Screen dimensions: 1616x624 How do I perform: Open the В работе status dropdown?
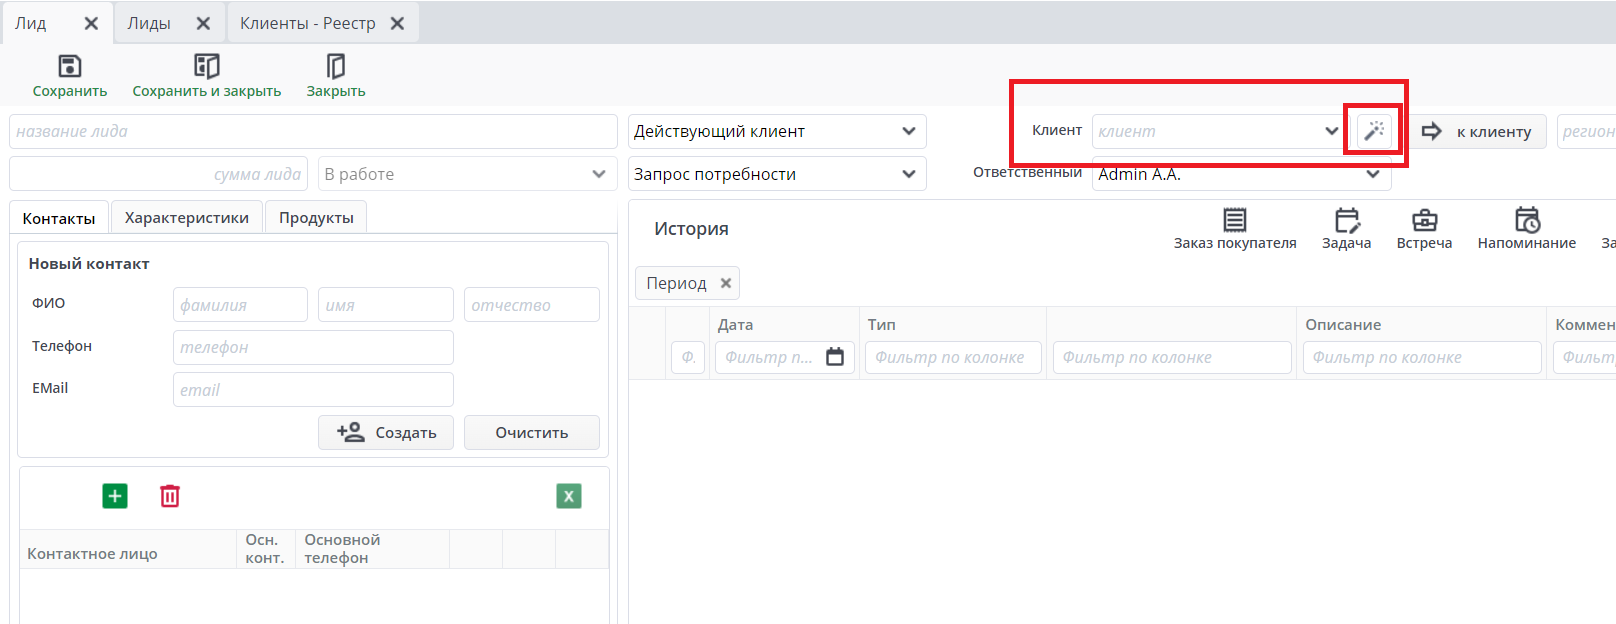coord(598,174)
